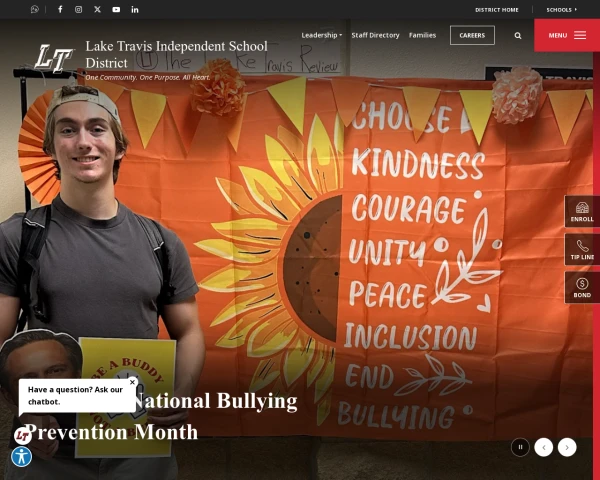Click the CAREERS button
600x480 pixels.
472,35
